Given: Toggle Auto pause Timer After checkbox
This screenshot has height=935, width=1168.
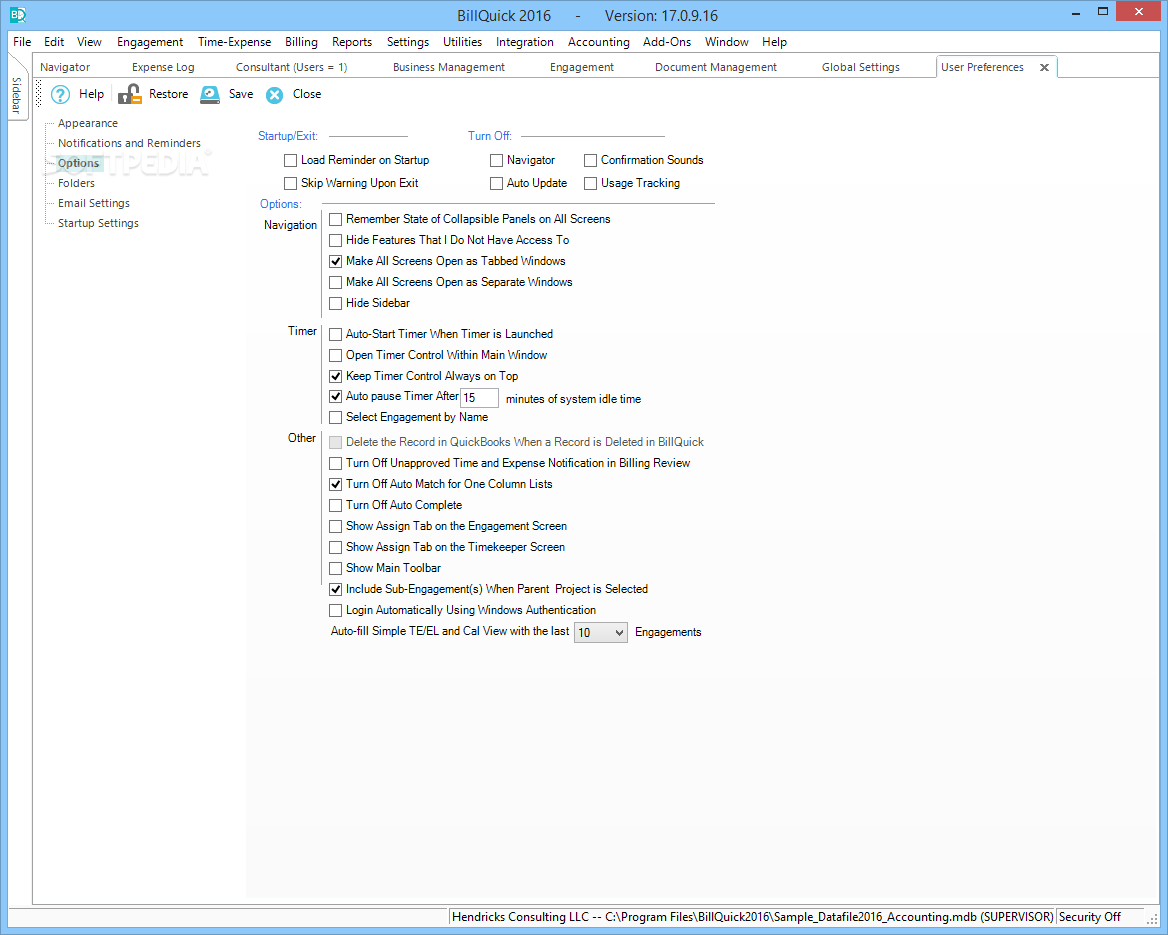Looking at the screenshot, I should pyautogui.click(x=336, y=396).
